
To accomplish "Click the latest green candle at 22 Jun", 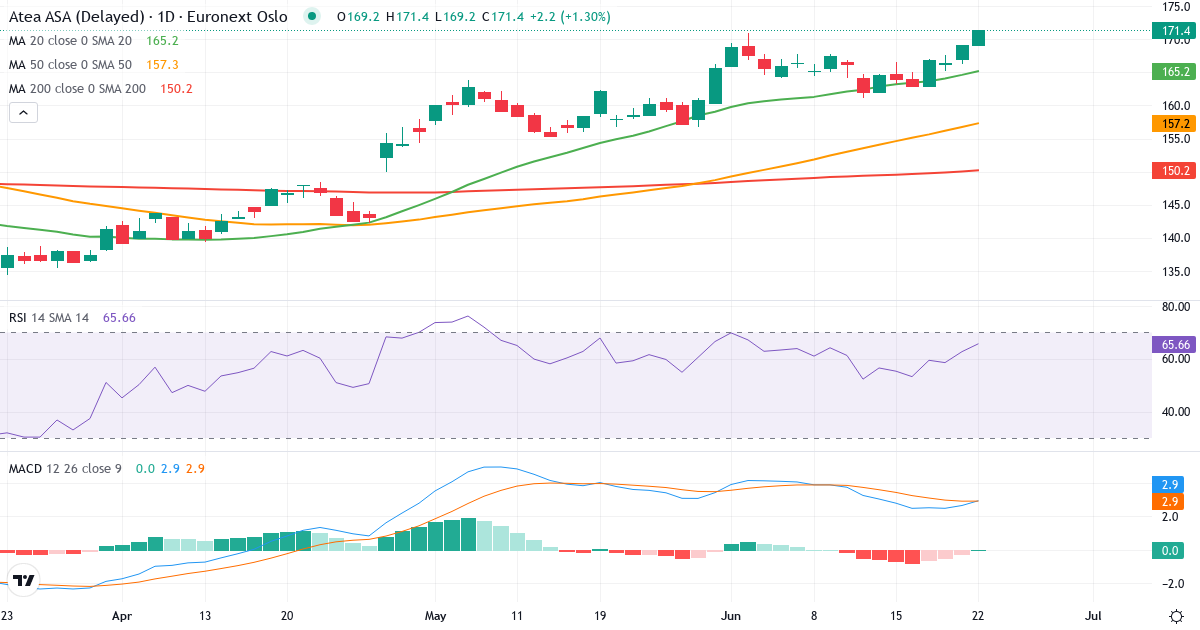I will [979, 38].
